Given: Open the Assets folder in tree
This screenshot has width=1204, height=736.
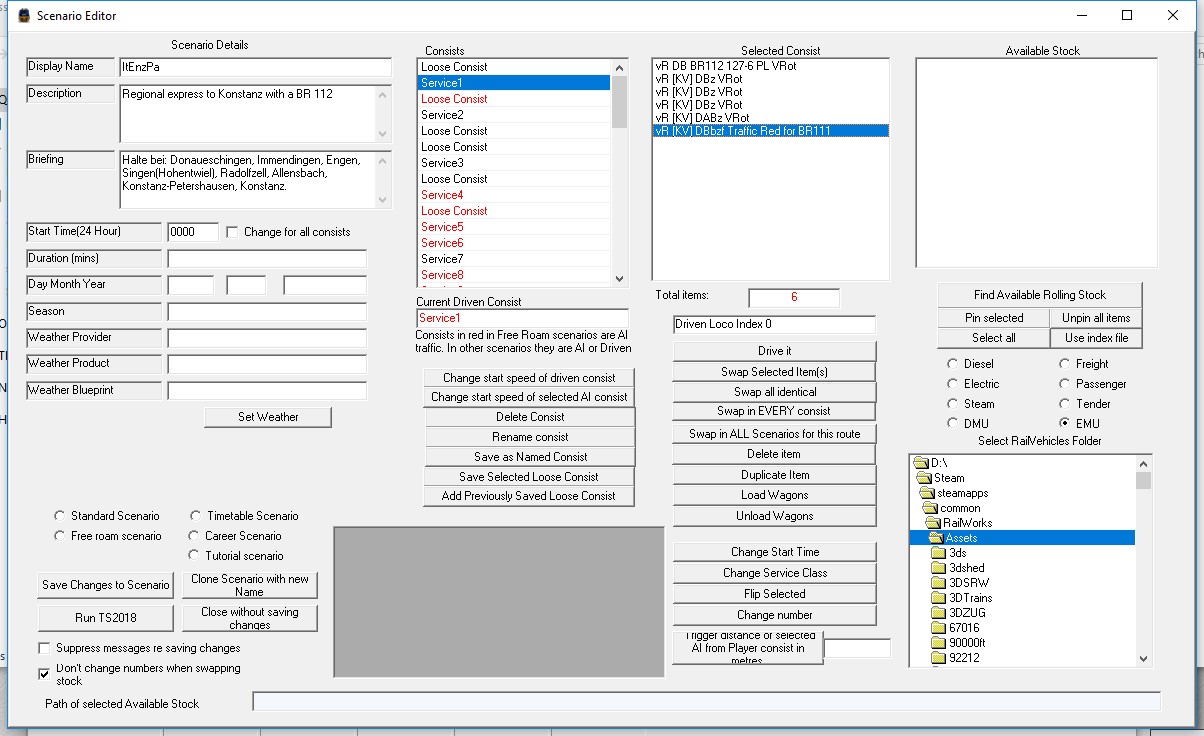Looking at the screenshot, I should pyautogui.click(x=961, y=538).
